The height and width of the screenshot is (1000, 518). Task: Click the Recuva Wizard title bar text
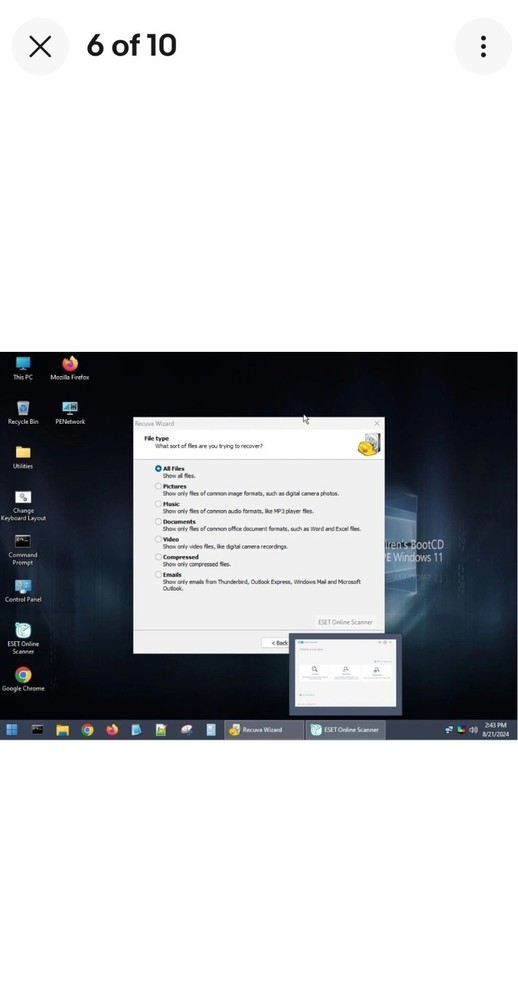[154, 423]
